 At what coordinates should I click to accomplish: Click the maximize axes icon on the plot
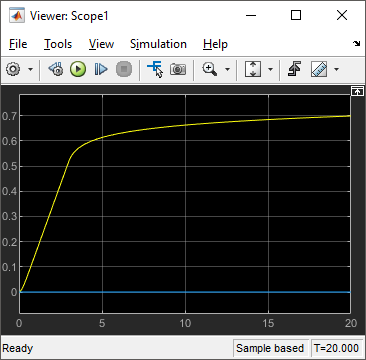click(x=357, y=91)
